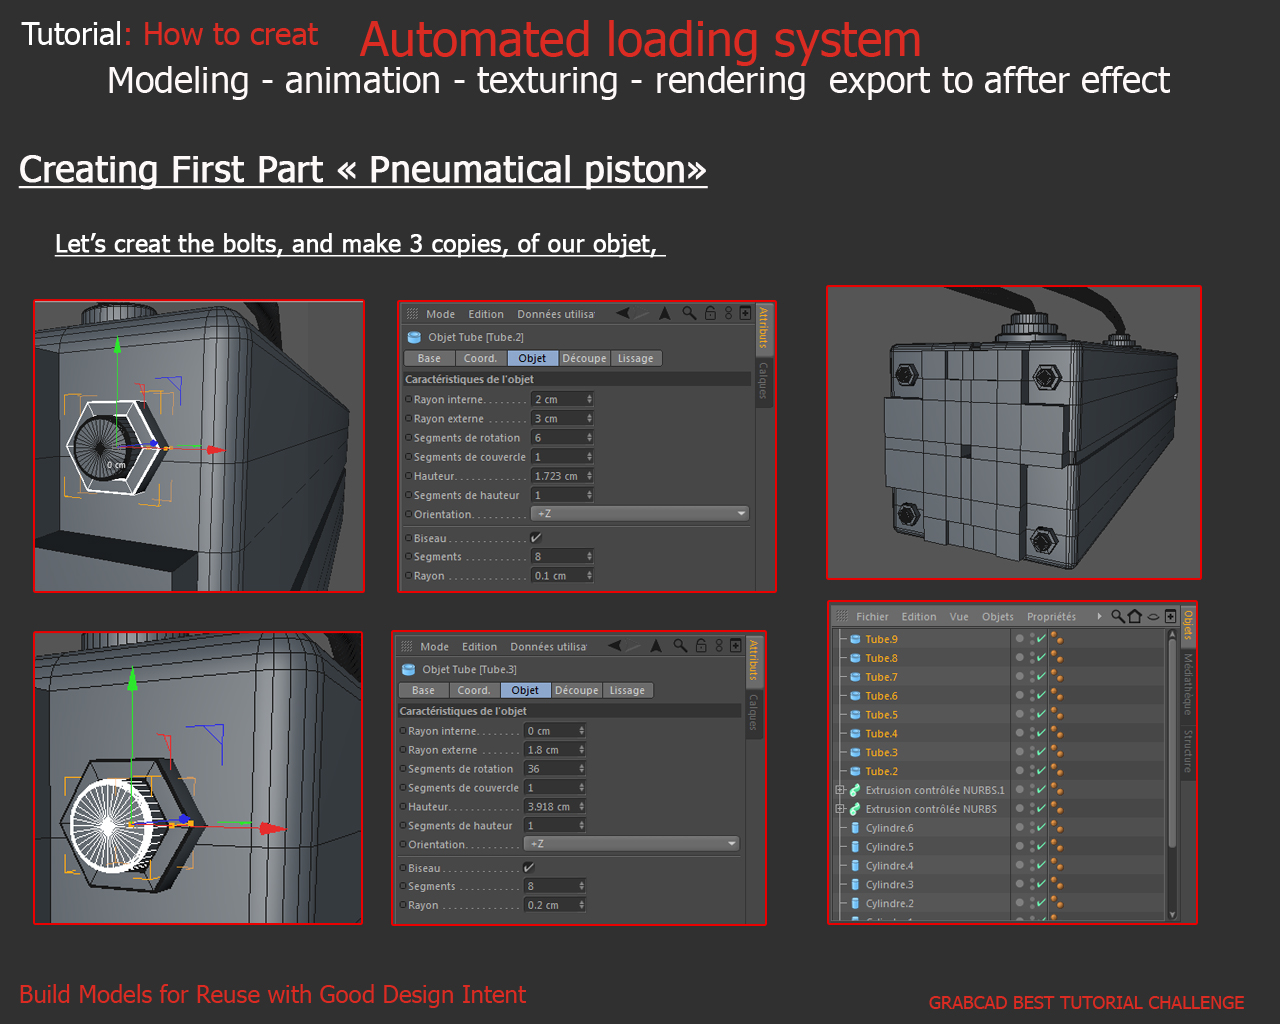
Task: Toggle the green checkmark beside Tube.9
Action: click(x=1040, y=639)
